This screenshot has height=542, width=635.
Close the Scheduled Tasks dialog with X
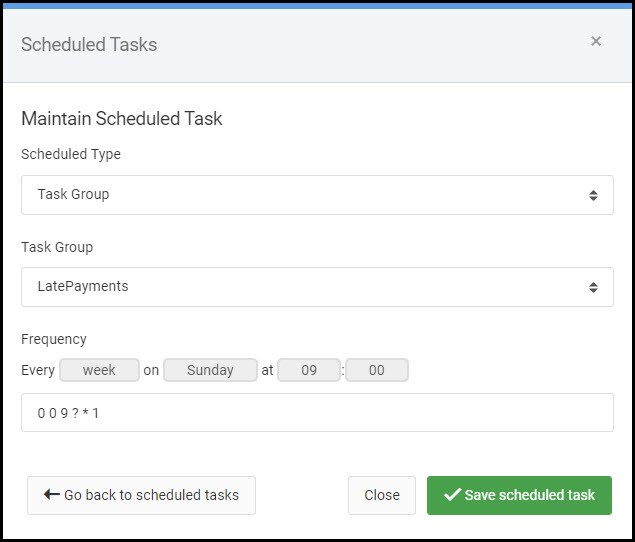tap(596, 41)
